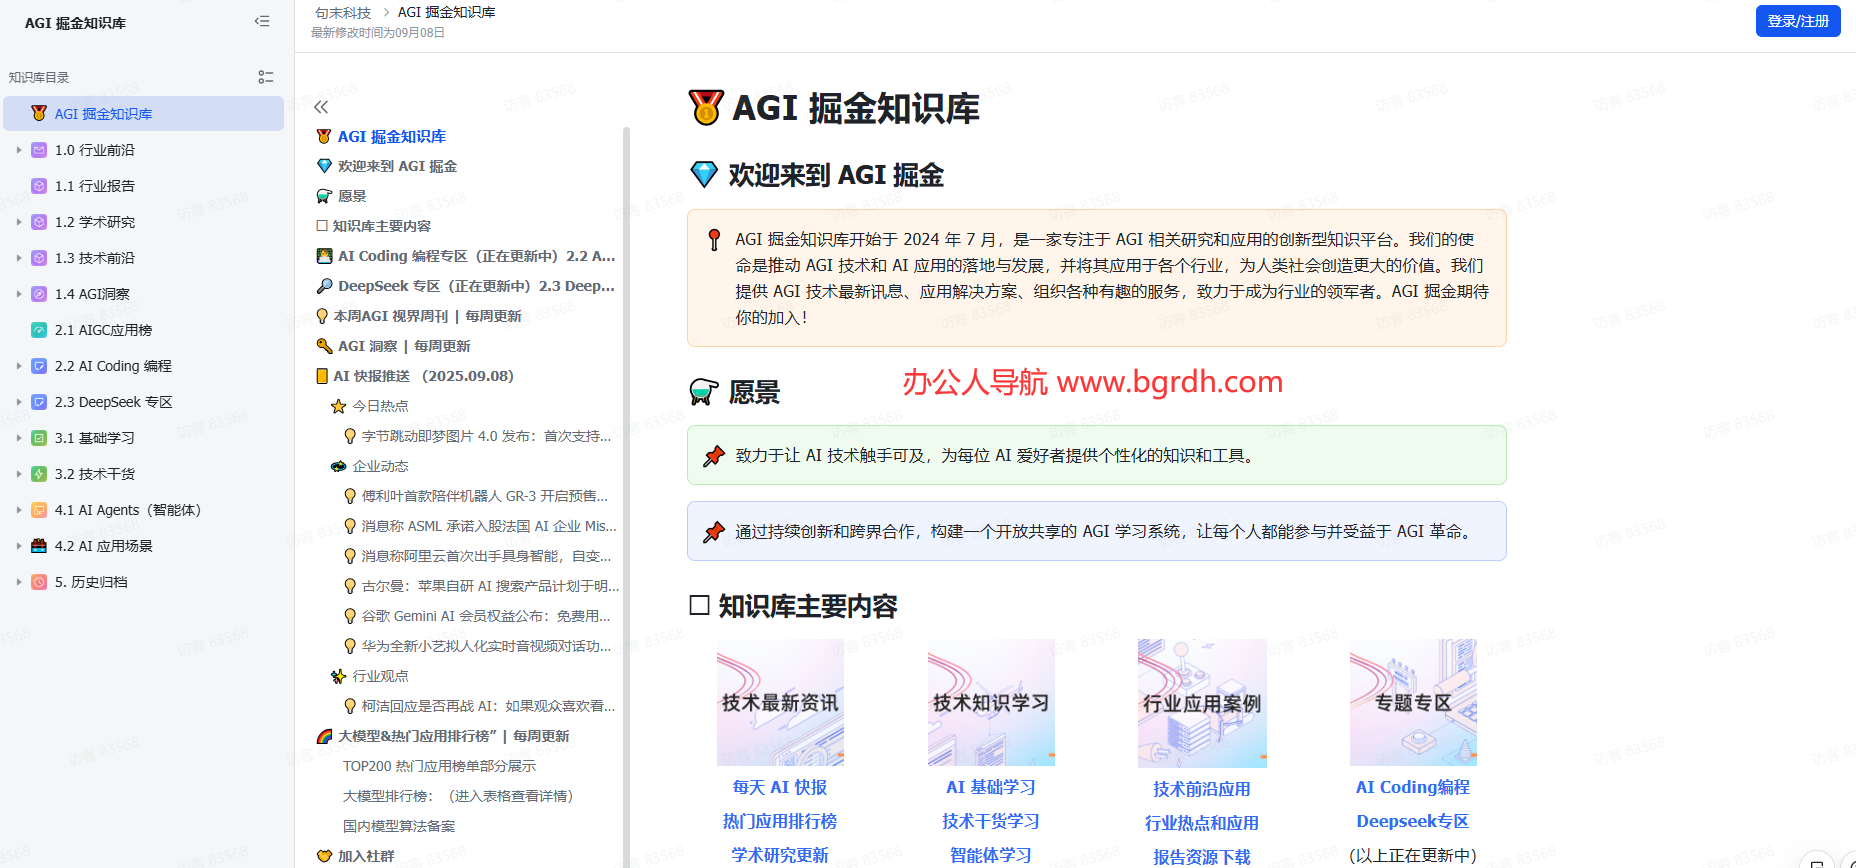Click the diamond icon by 欢迎来到 heading
Screen dimensions: 1856x868
(704, 175)
